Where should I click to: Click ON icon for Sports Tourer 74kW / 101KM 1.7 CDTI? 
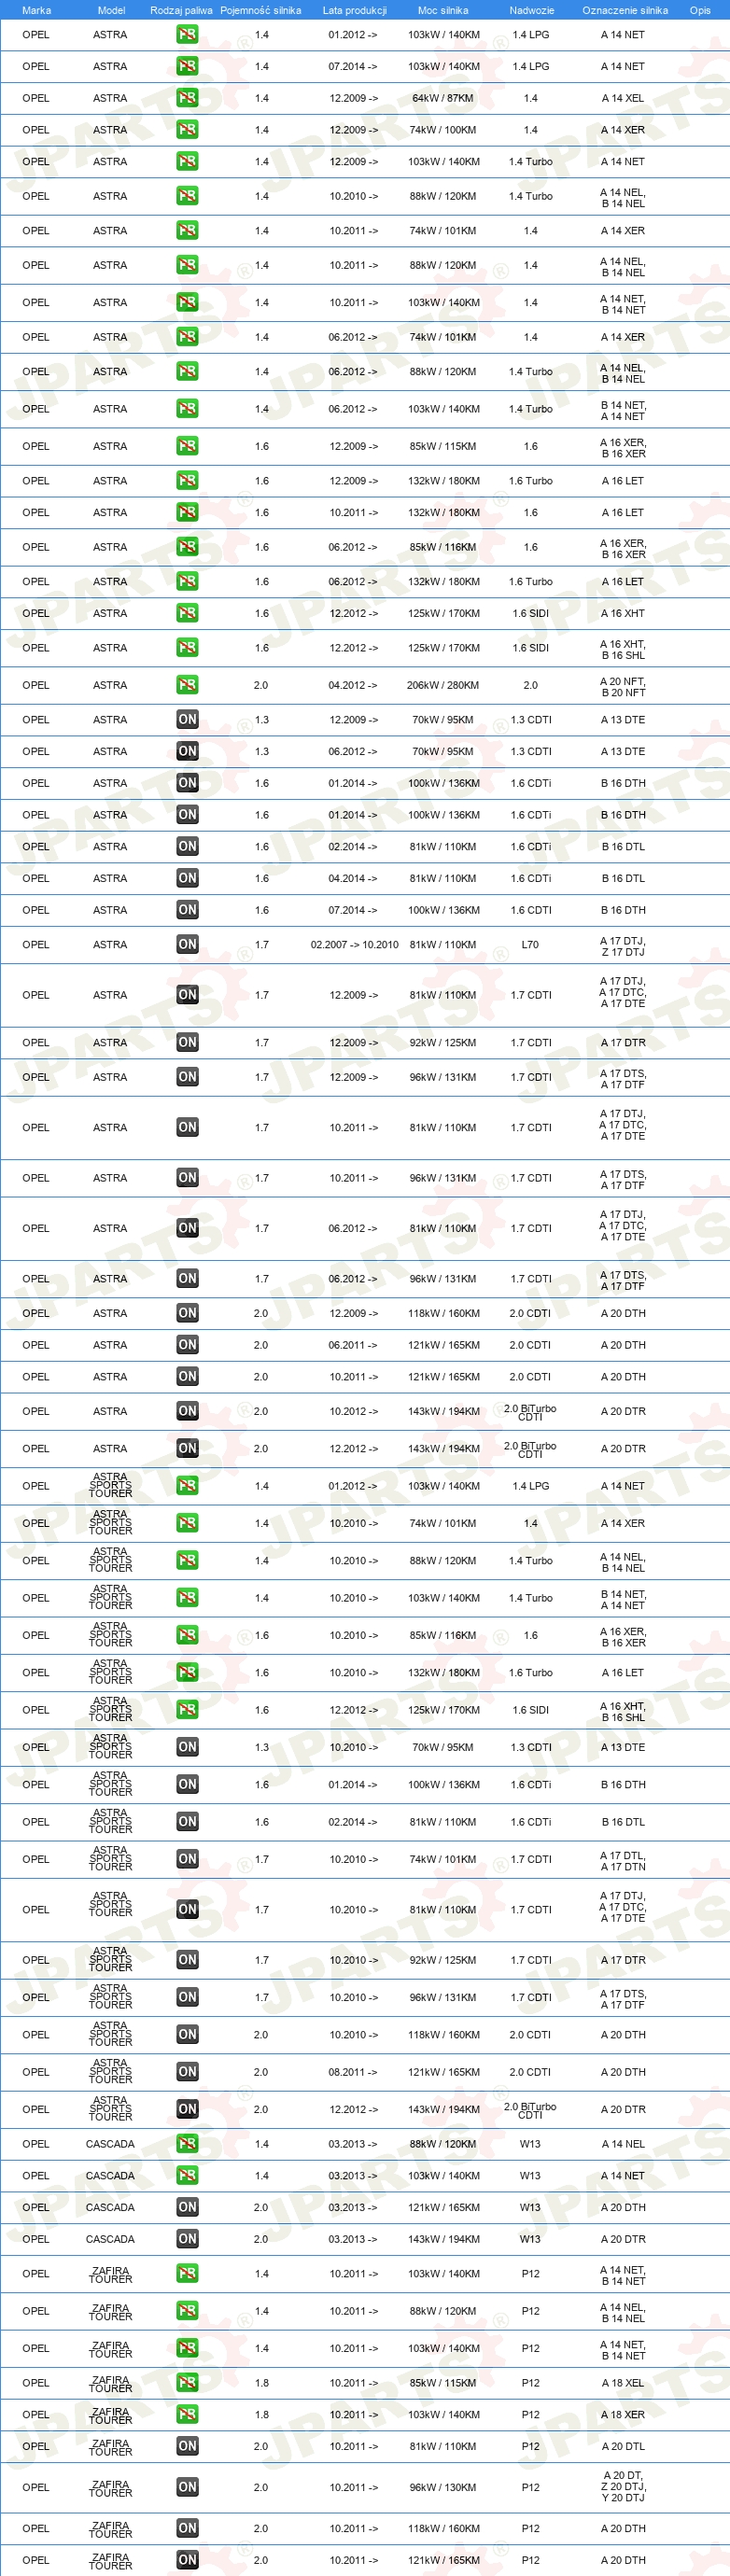(x=187, y=1859)
